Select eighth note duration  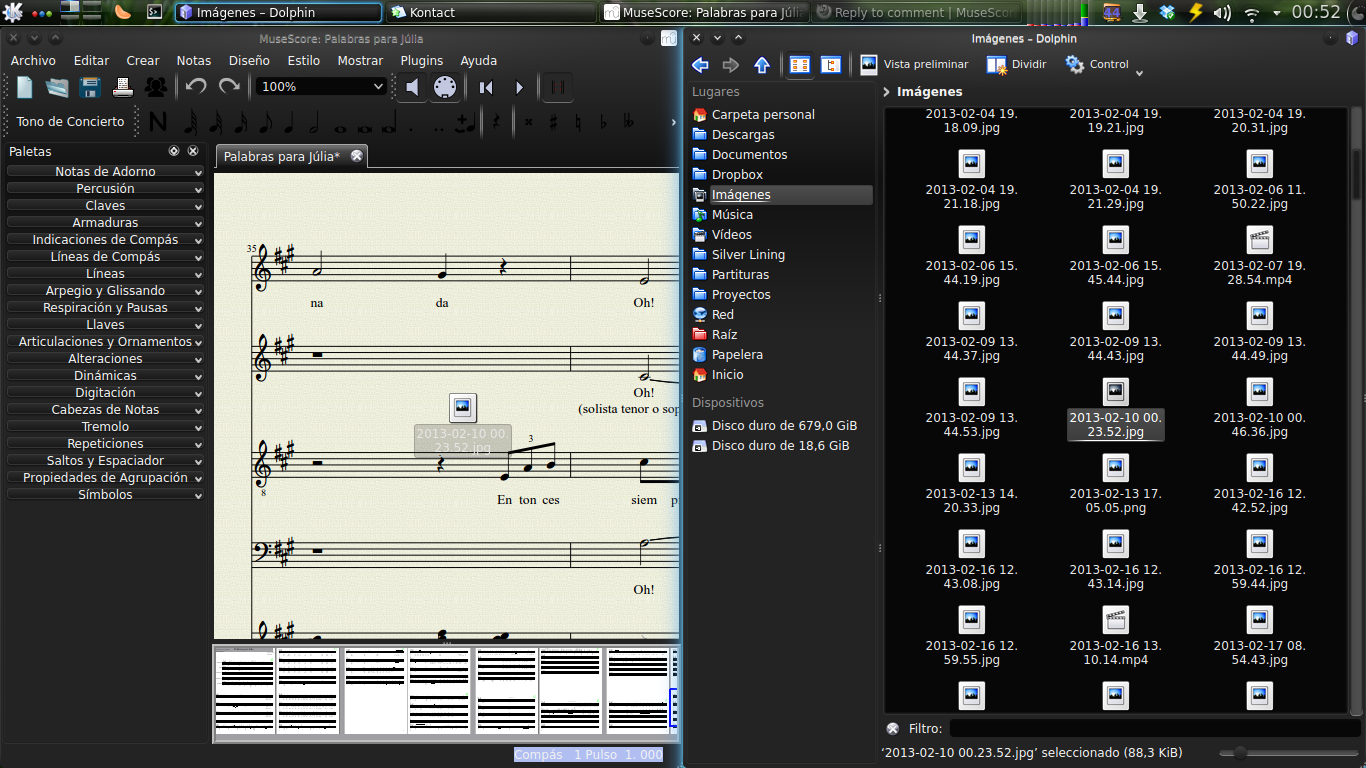point(265,122)
